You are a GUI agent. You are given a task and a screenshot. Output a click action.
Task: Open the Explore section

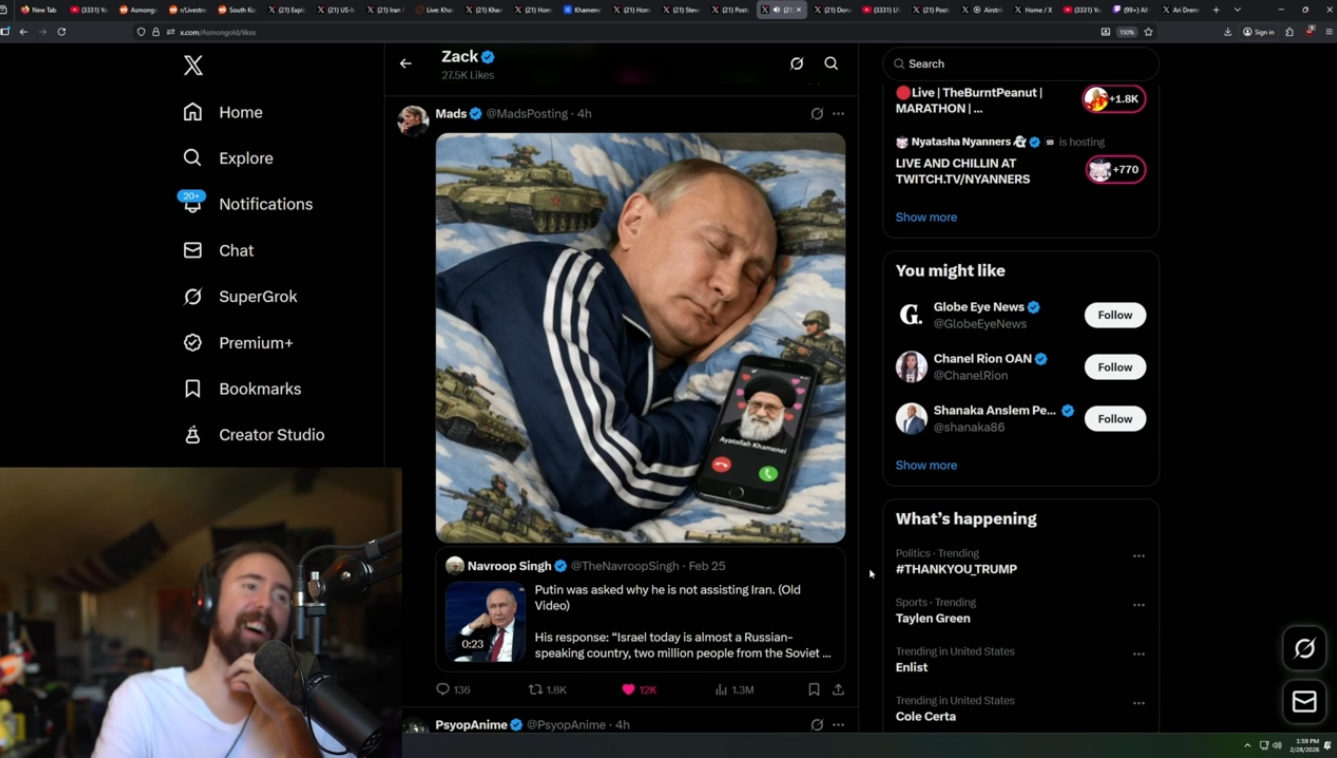pos(228,158)
